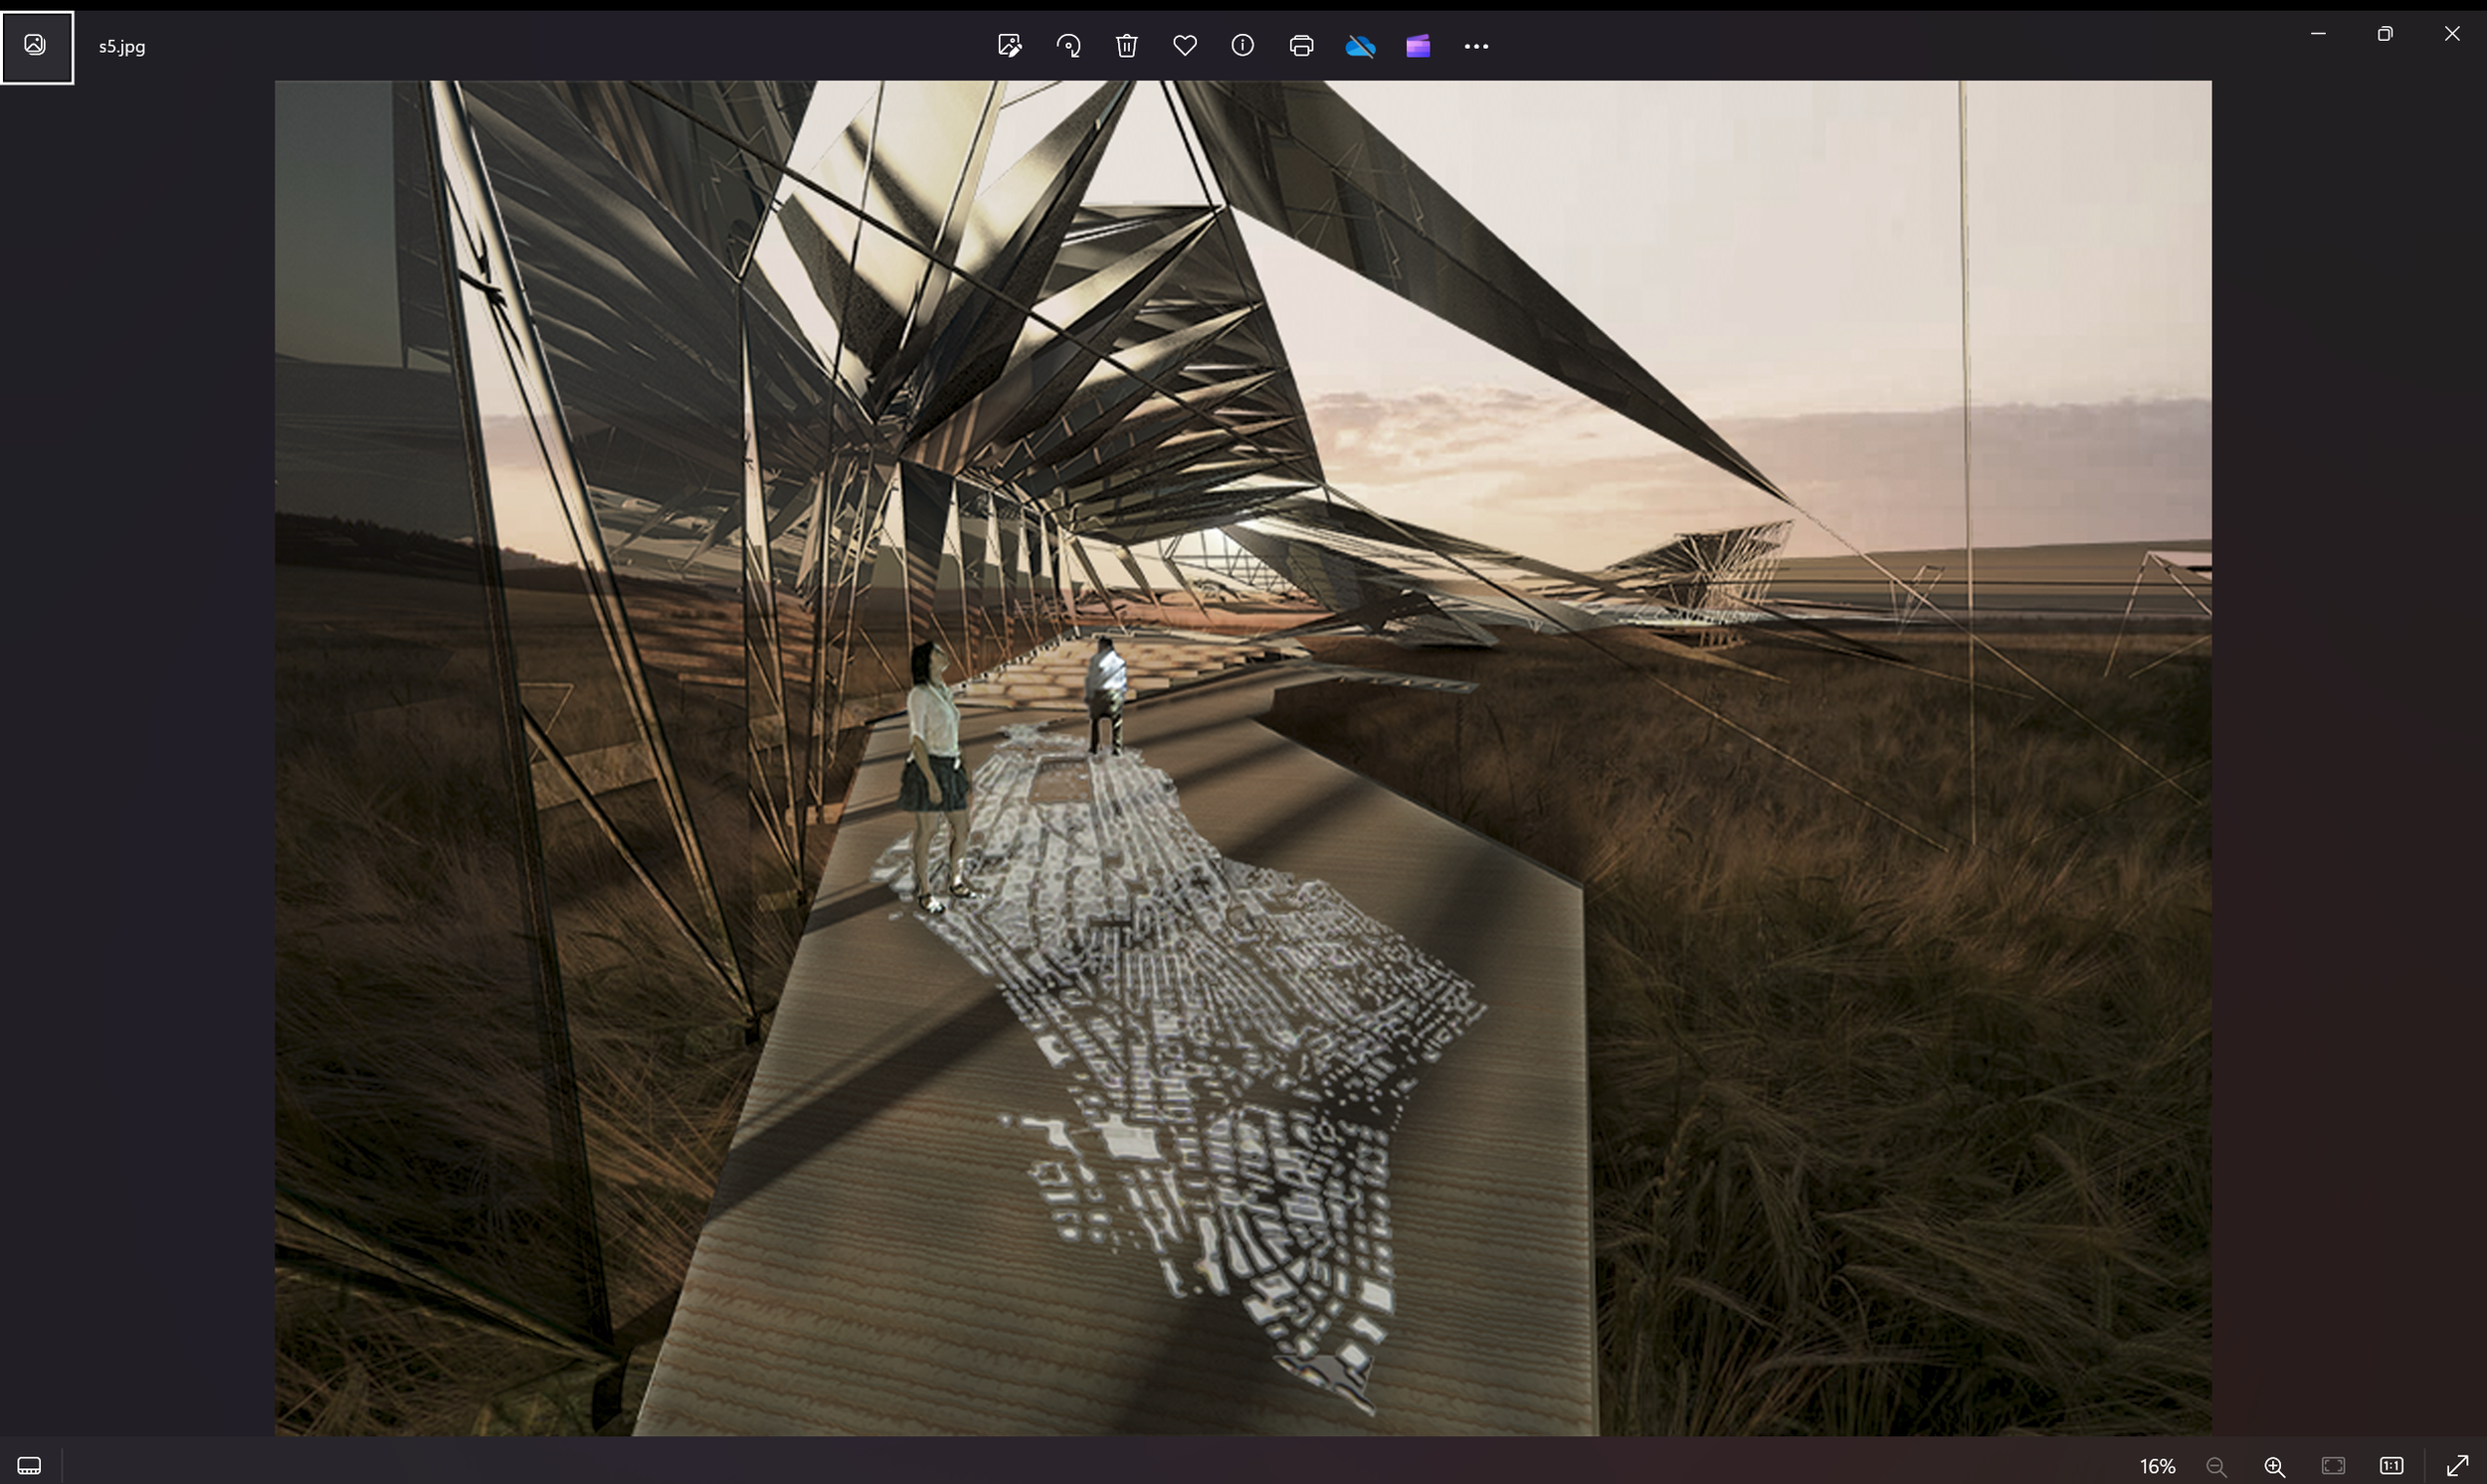Go back to Photos gallery icon

pyautogui.click(x=36, y=46)
